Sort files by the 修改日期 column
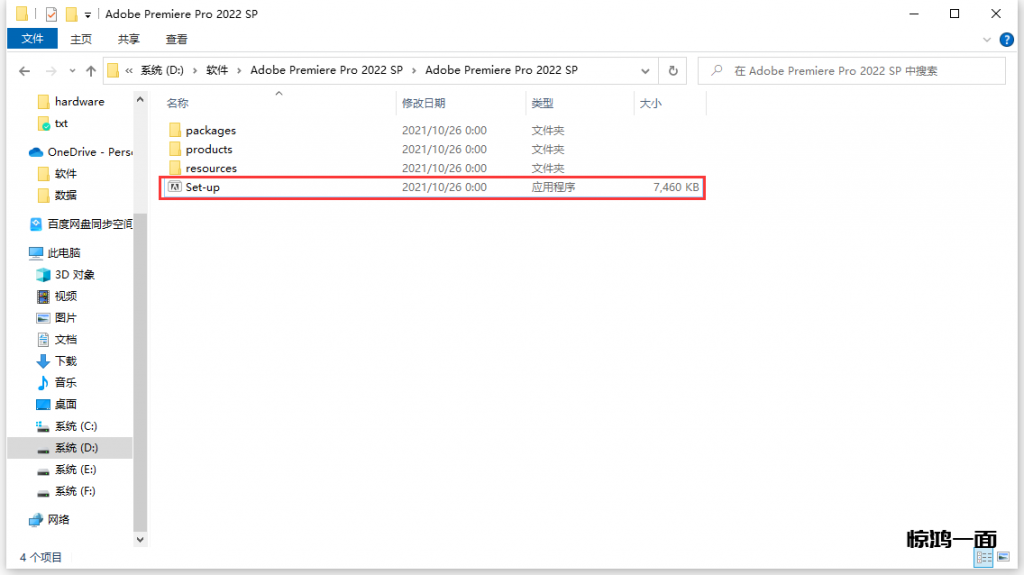The height and width of the screenshot is (575, 1024). (x=424, y=103)
